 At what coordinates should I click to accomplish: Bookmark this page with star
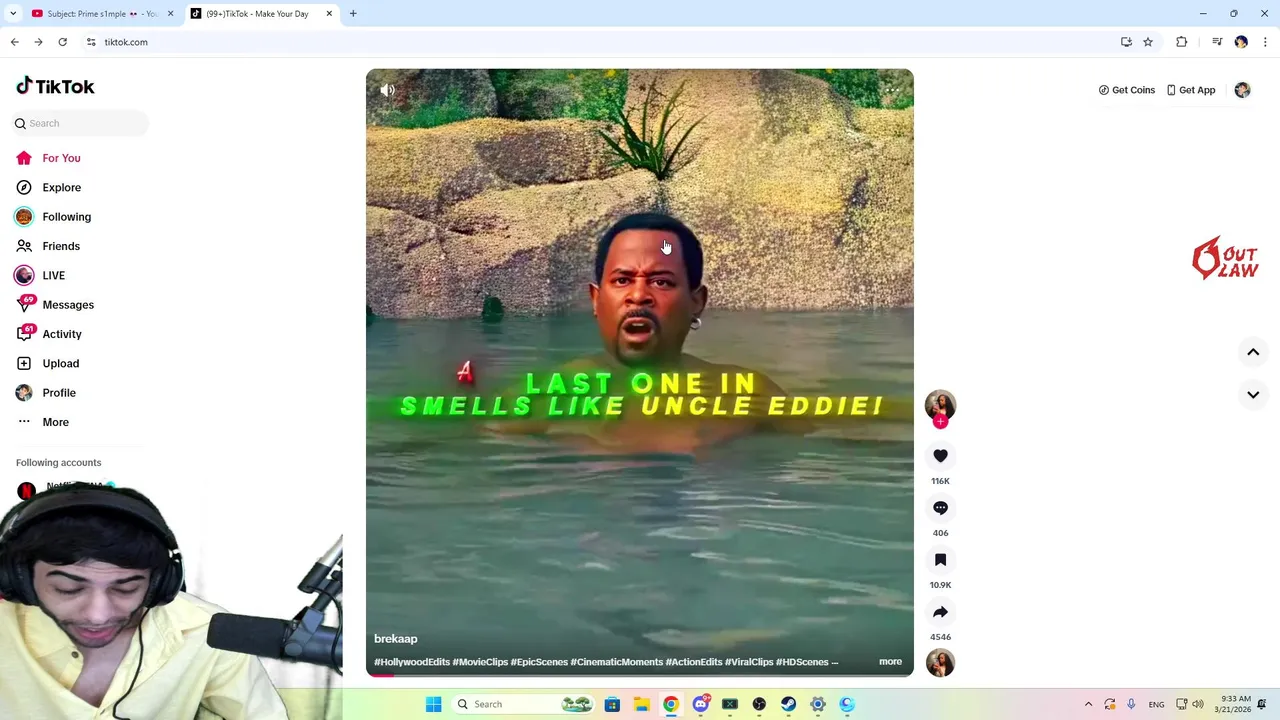[x=1148, y=42]
